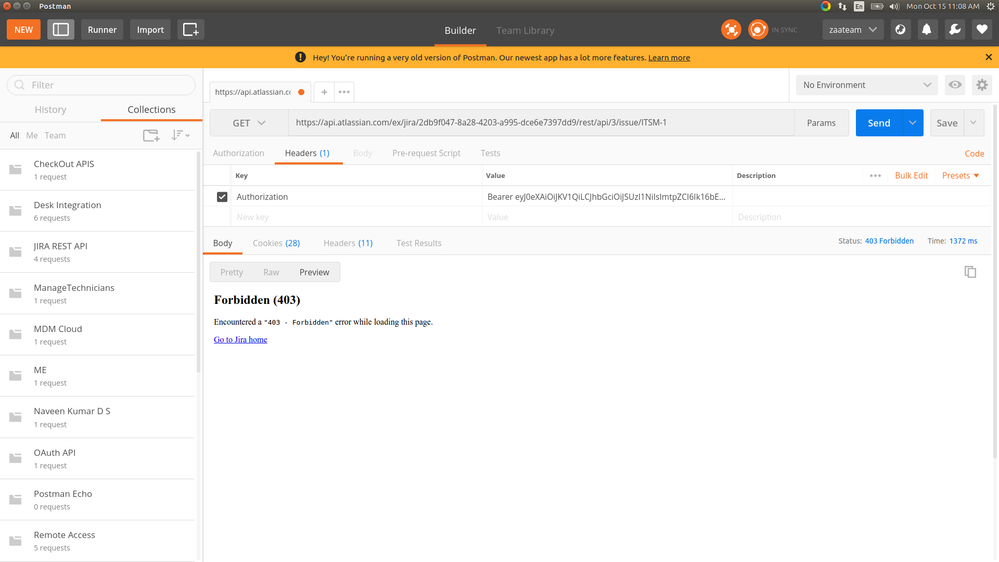Toggle the sidebar layout icon

(x=61, y=30)
